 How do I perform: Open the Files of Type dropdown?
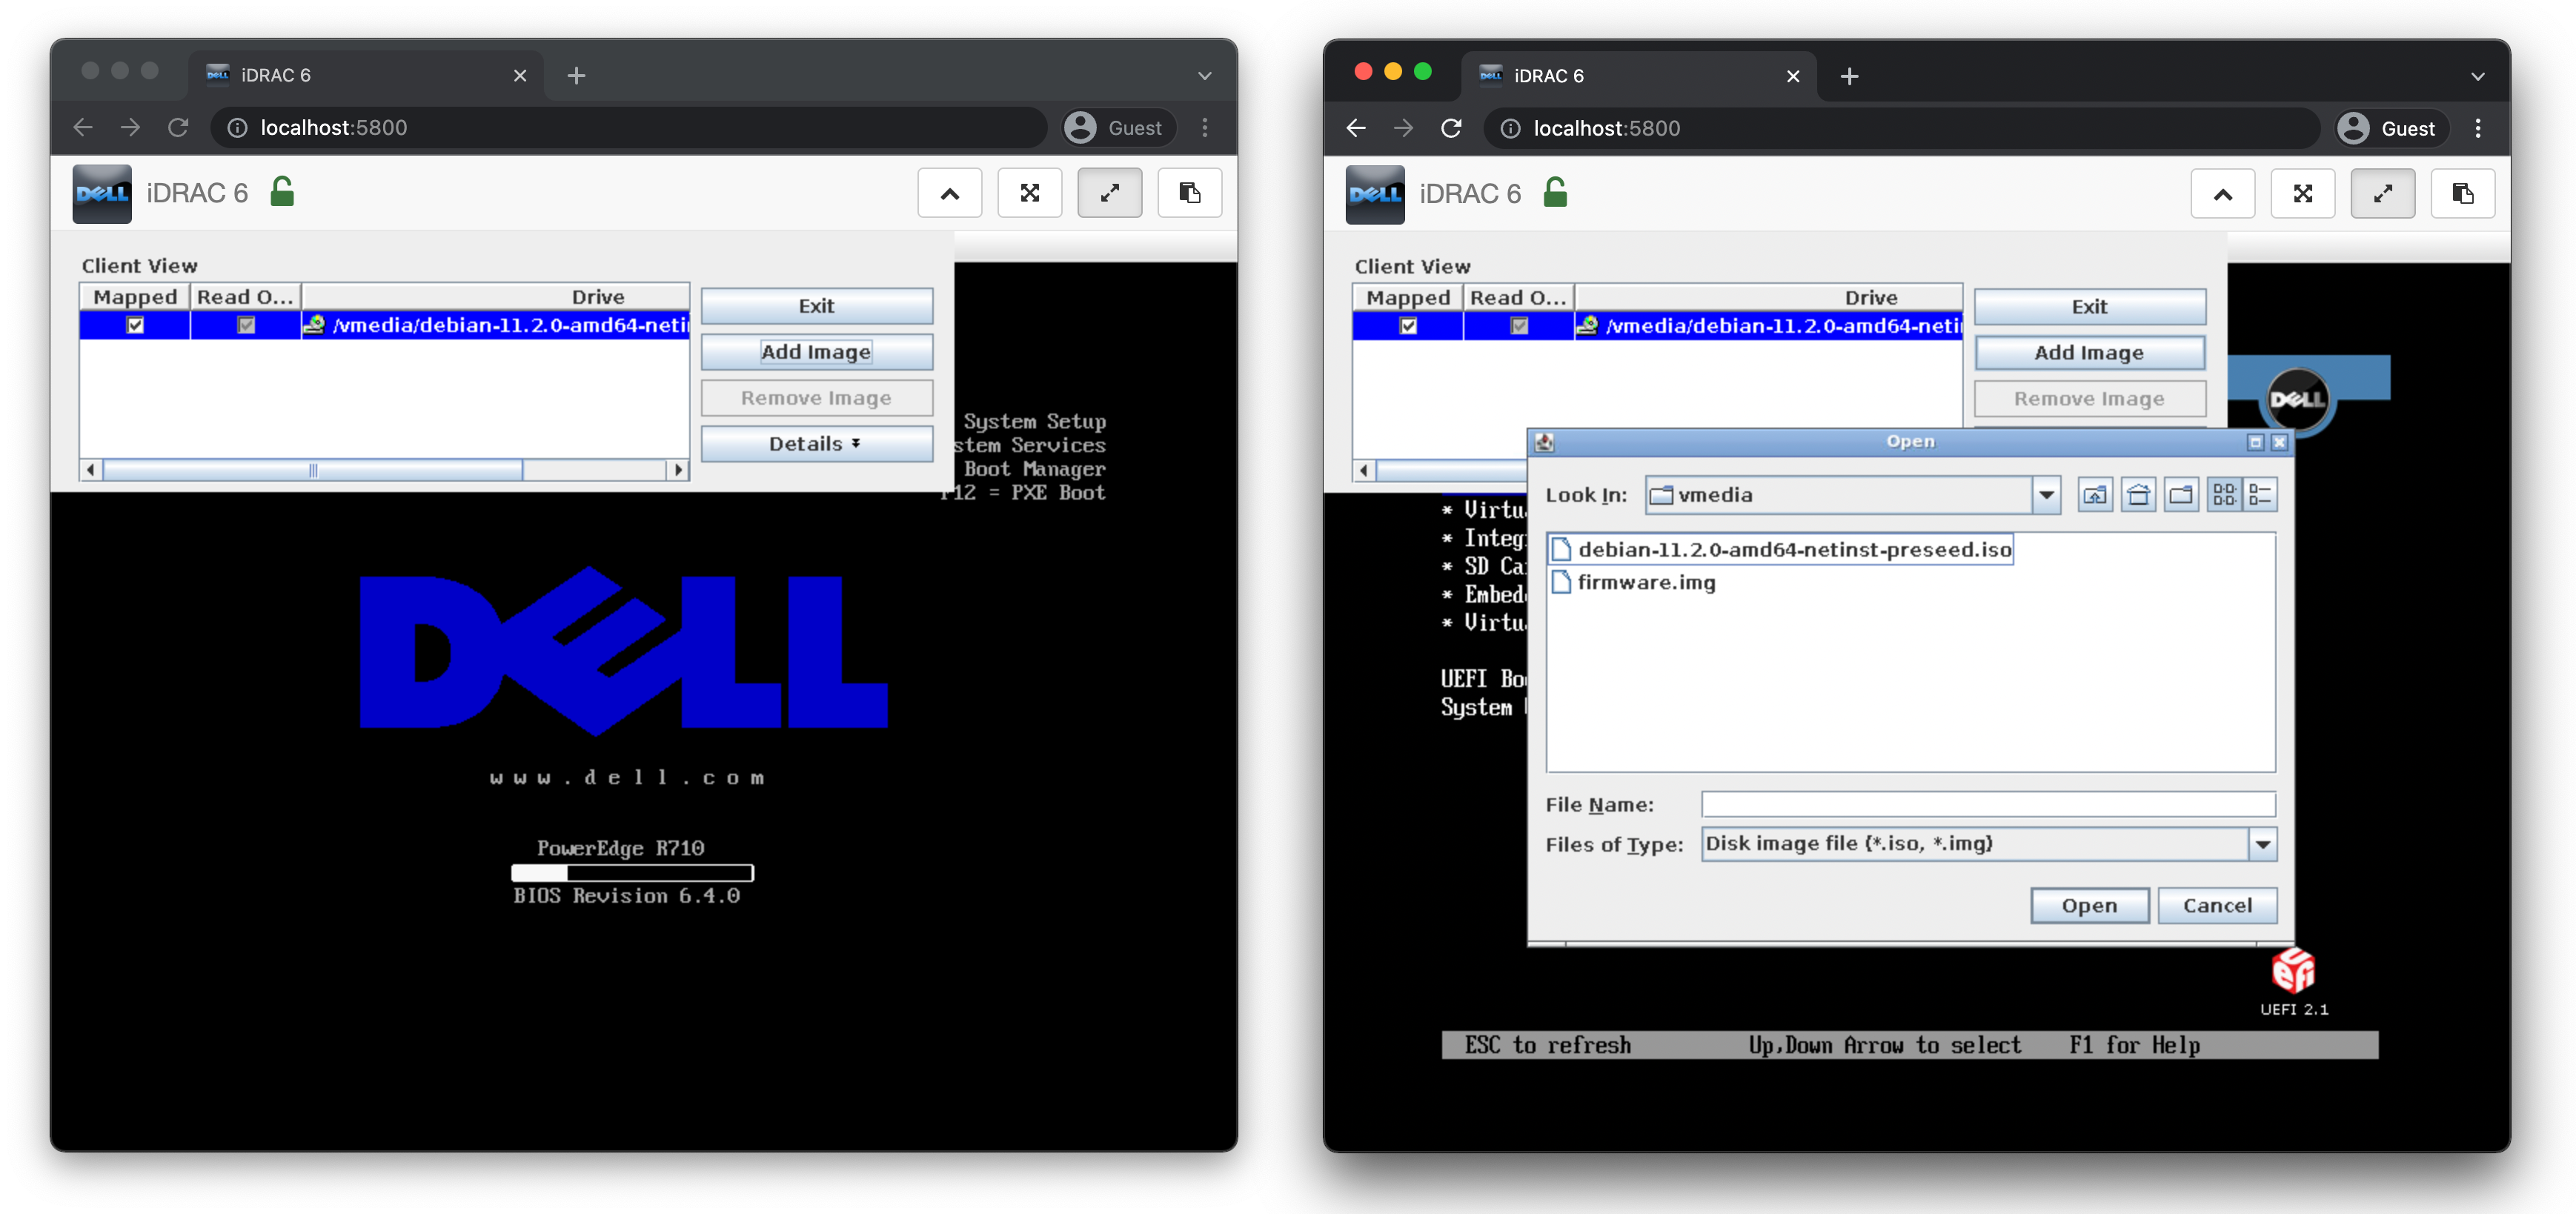pos(2262,844)
